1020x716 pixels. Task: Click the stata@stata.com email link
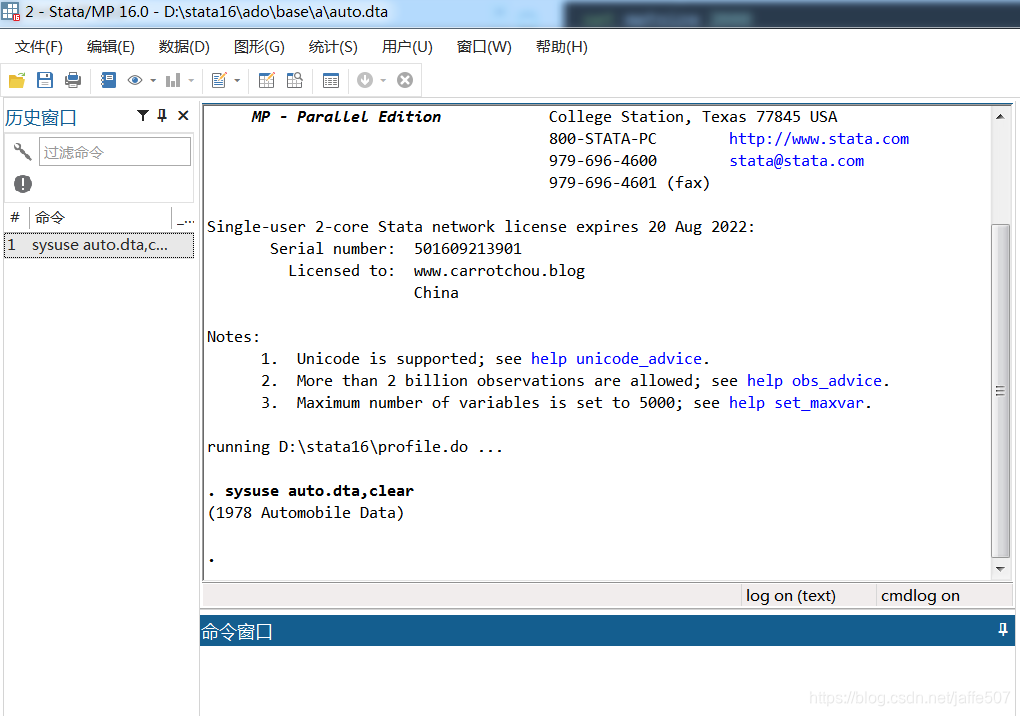(796, 161)
